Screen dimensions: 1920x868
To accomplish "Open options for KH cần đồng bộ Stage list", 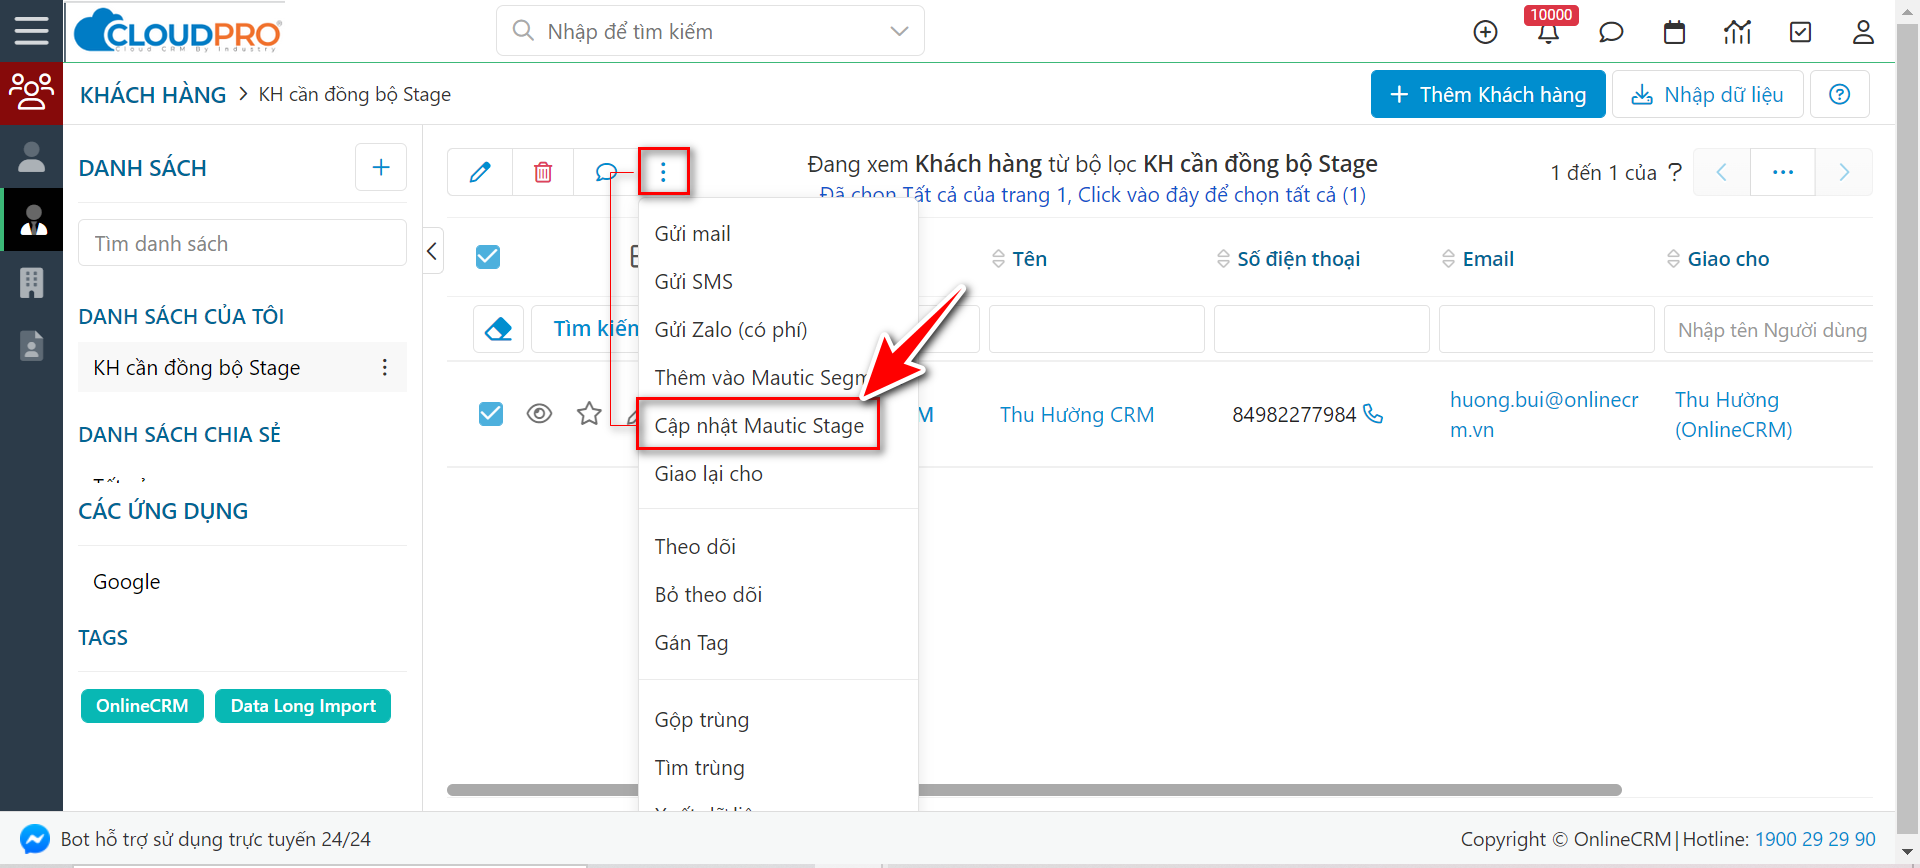I will (385, 367).
